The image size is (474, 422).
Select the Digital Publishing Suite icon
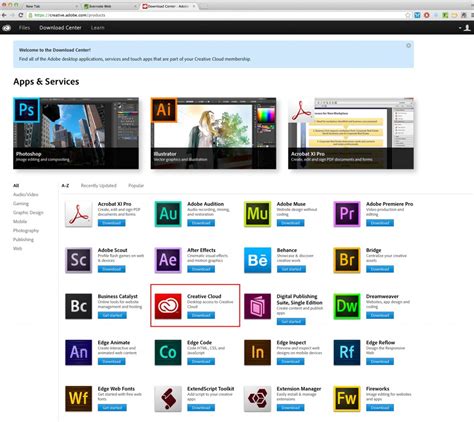[x=257, y=306]
